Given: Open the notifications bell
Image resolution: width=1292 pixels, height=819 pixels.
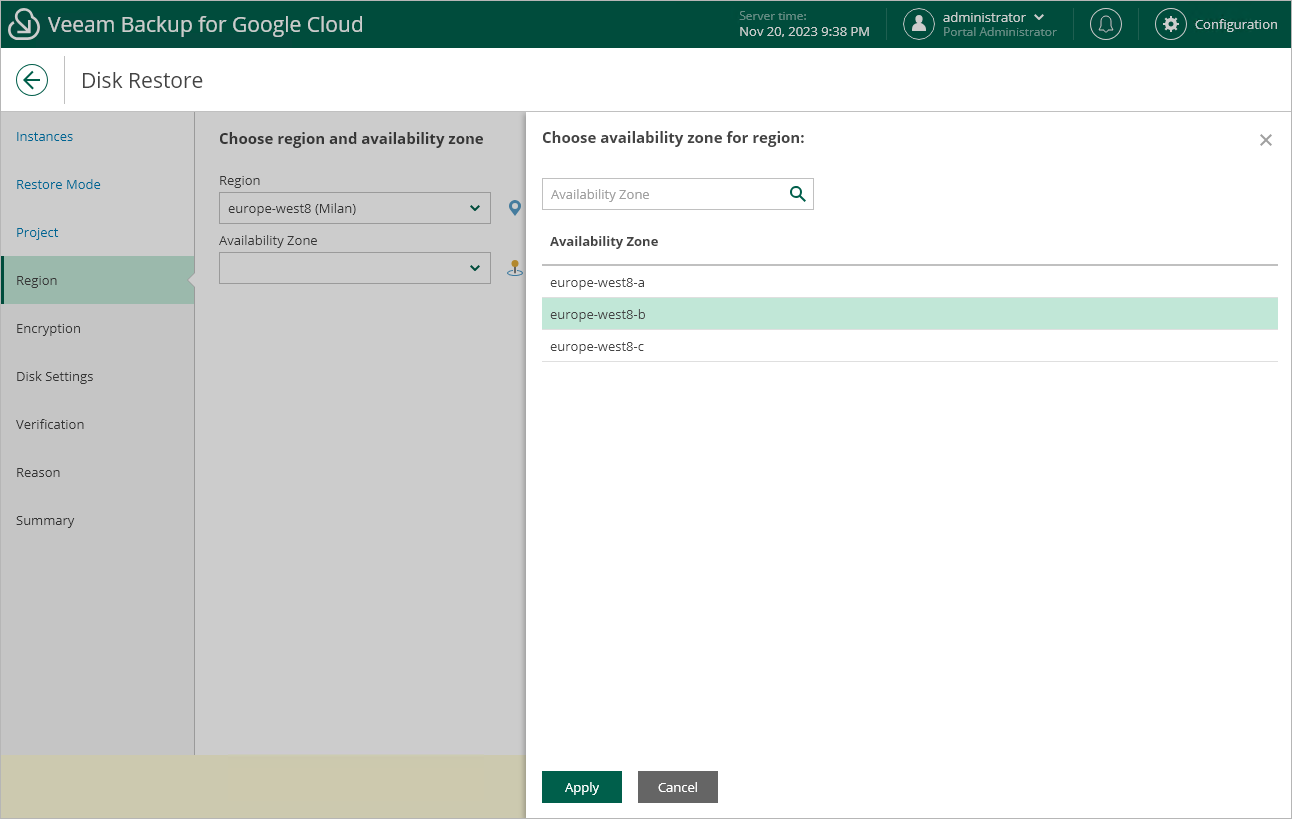Looking at the screenshot, I should [x=1105, y=24].
